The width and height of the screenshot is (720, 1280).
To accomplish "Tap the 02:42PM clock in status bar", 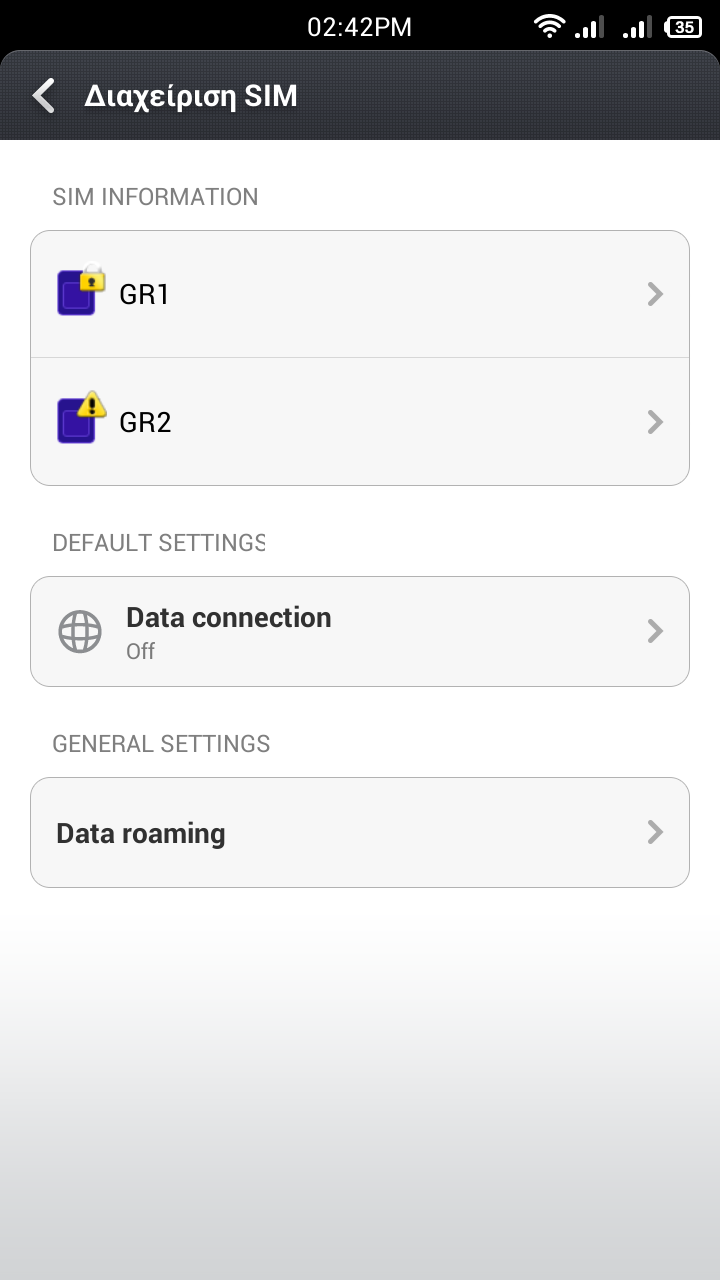I will click(359, 27).
